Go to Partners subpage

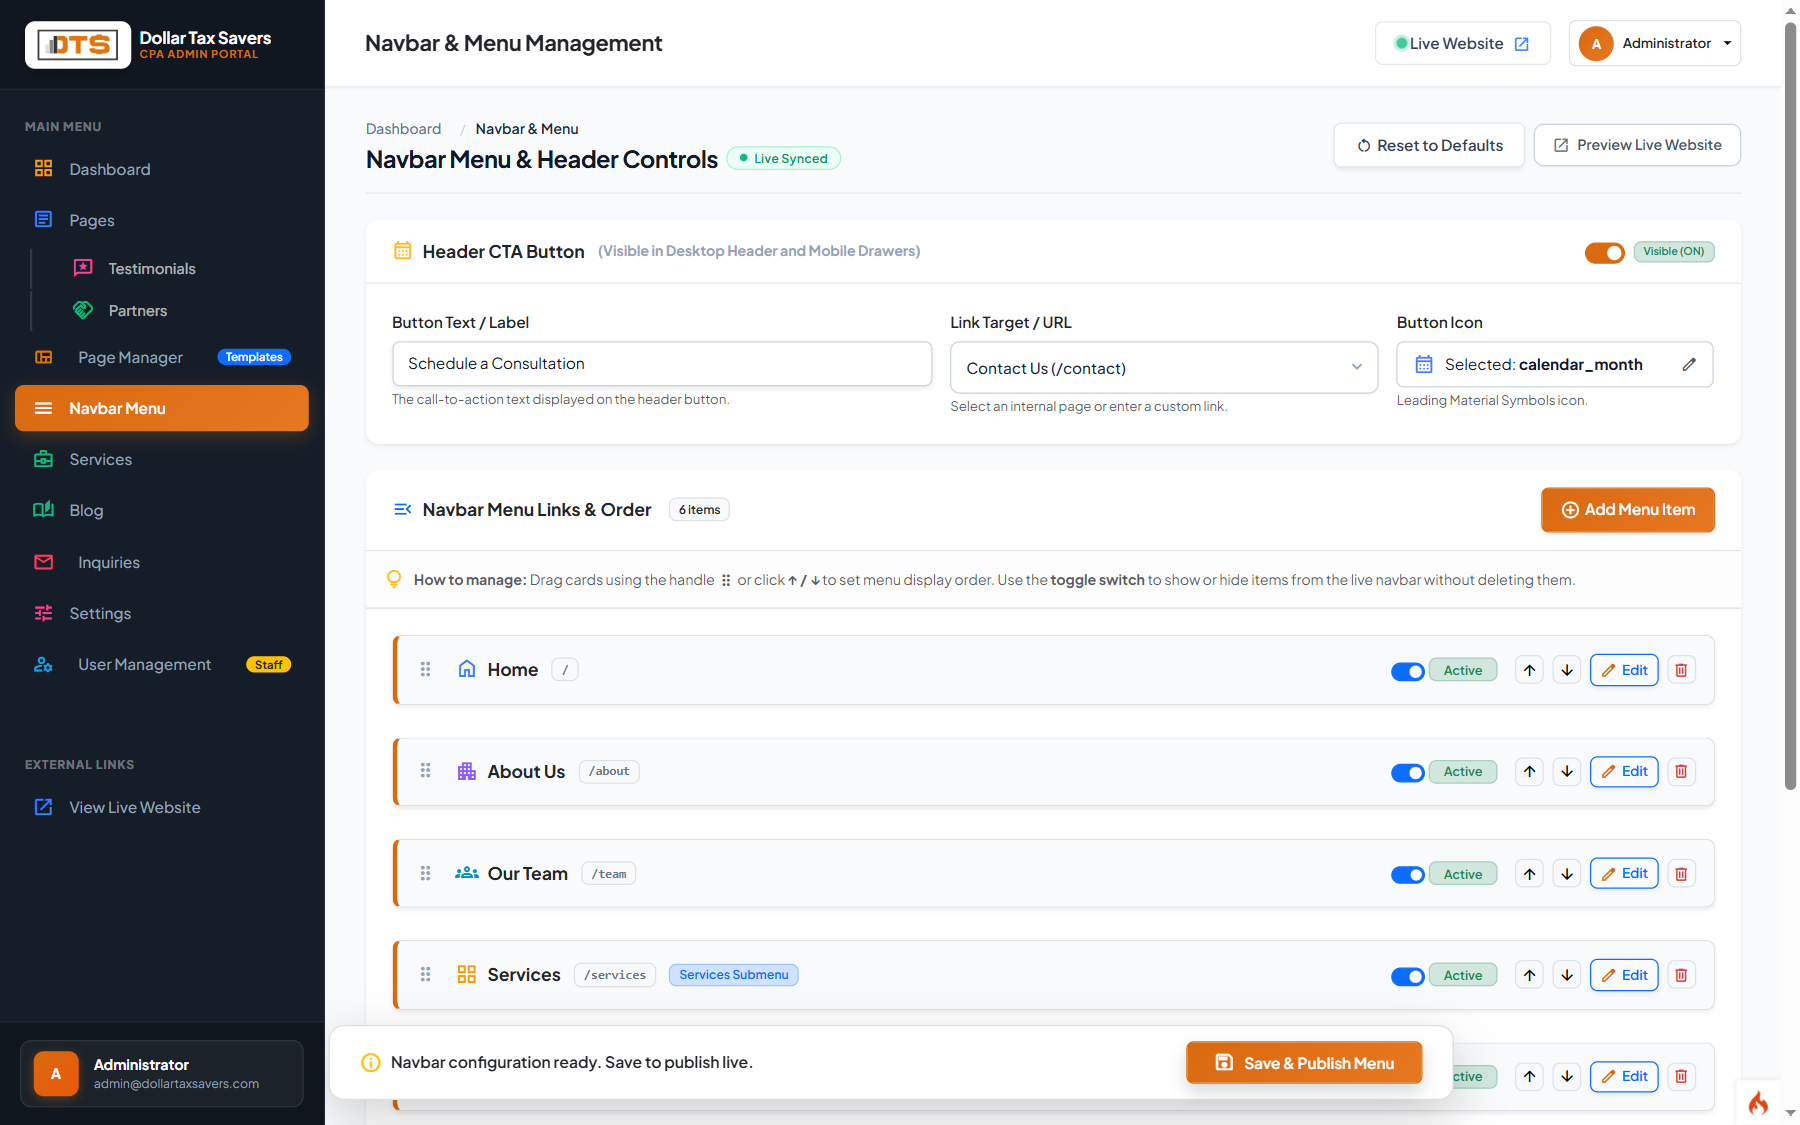coord(138,310)
